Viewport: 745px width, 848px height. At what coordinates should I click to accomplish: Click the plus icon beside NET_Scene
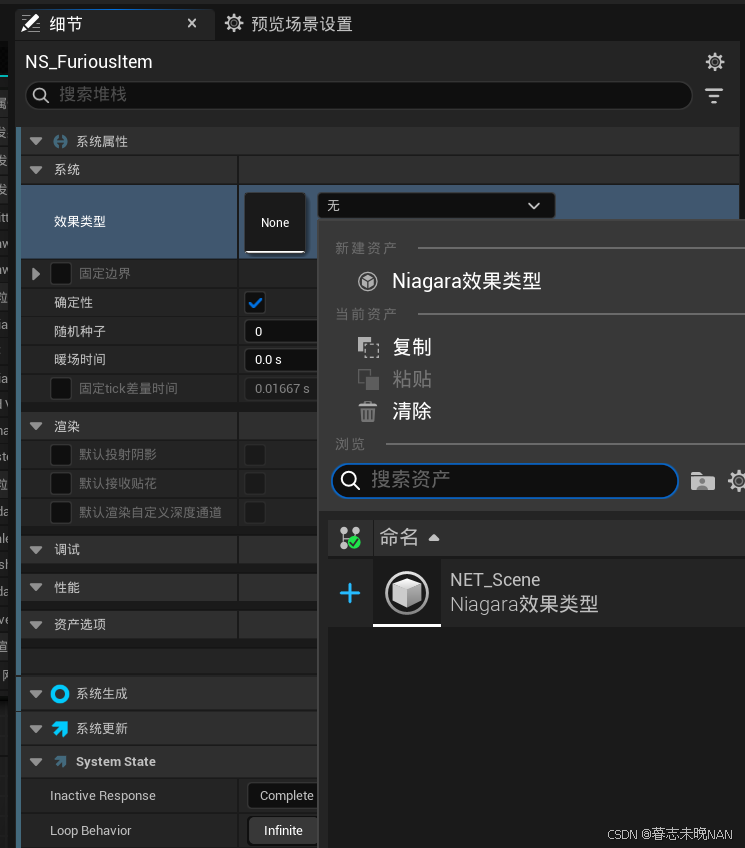tap(350, 593)
